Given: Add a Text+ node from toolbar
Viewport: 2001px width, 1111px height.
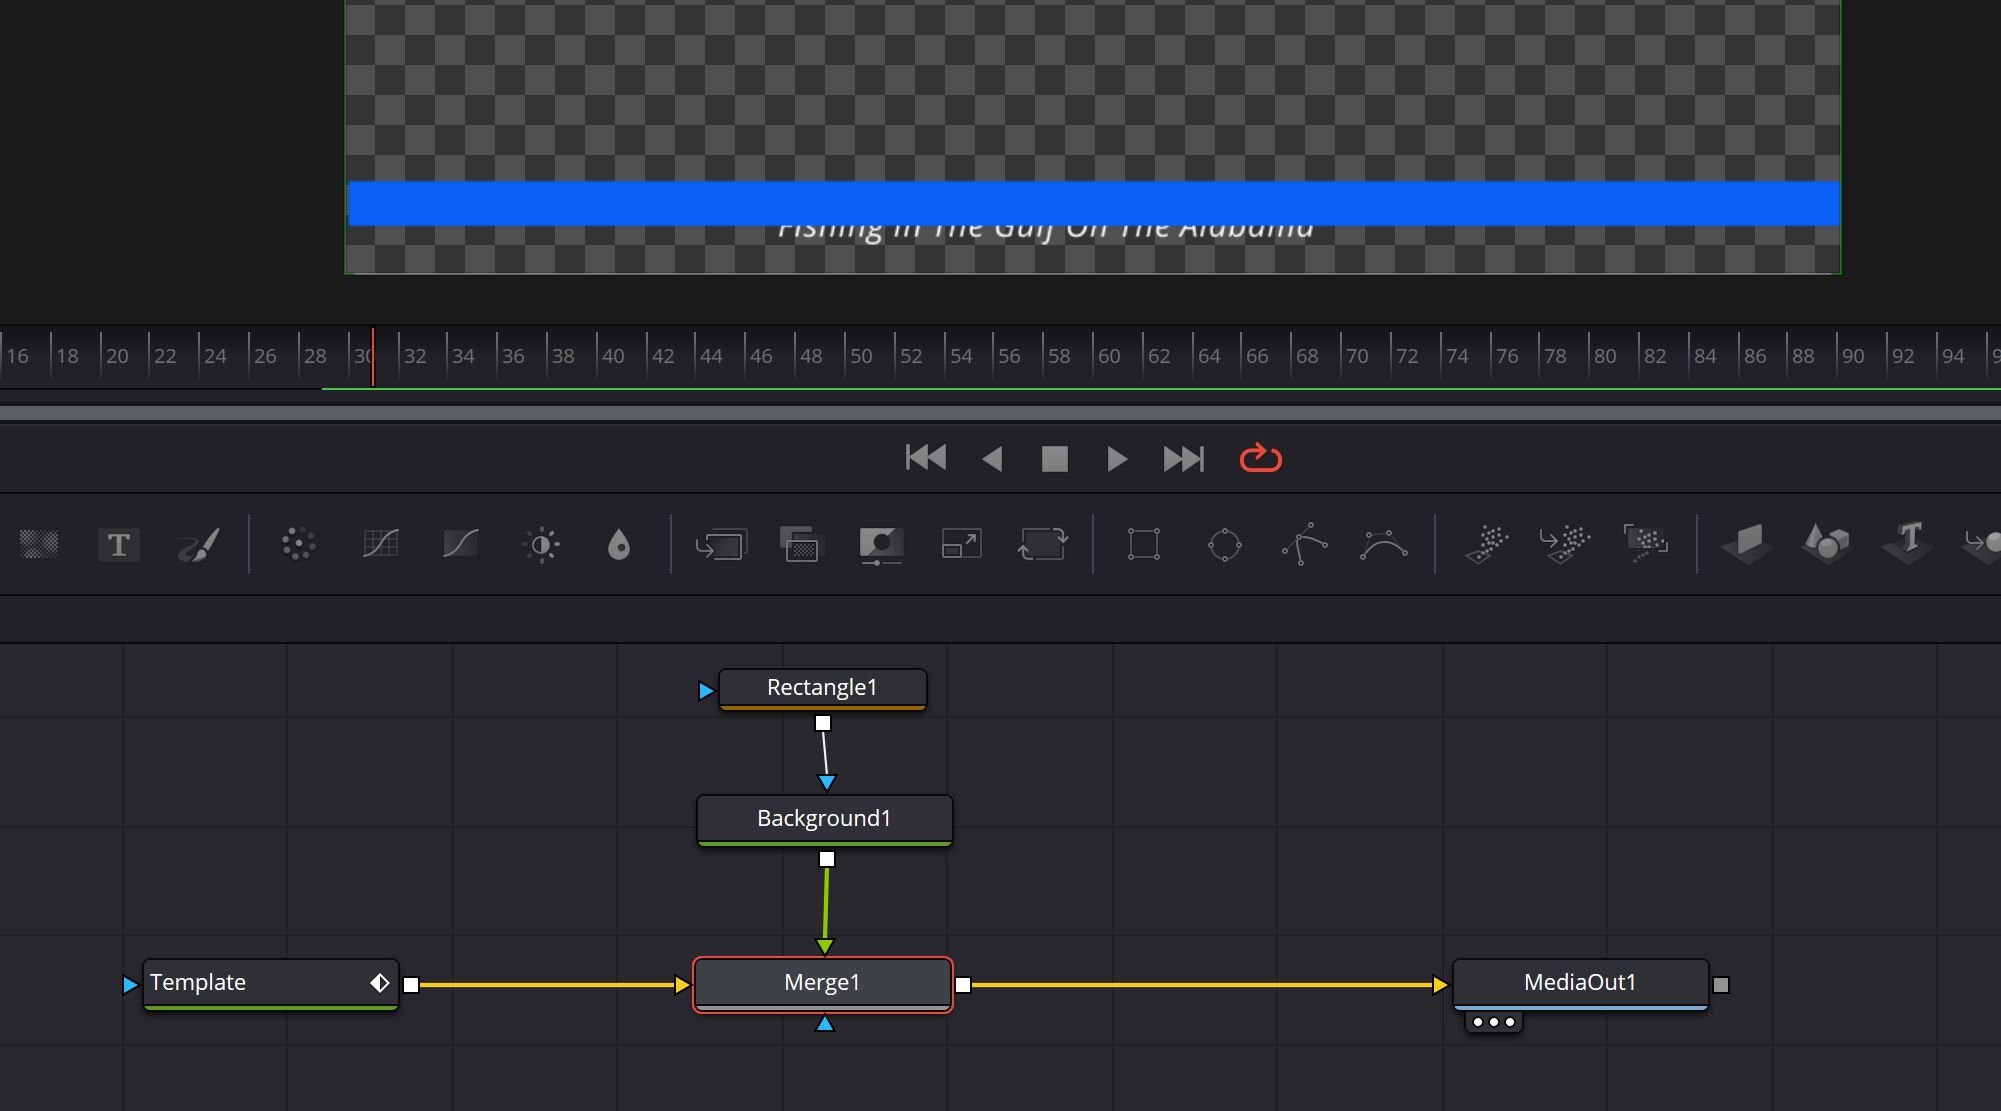Looking at the screenshot, I should (118, 545).
